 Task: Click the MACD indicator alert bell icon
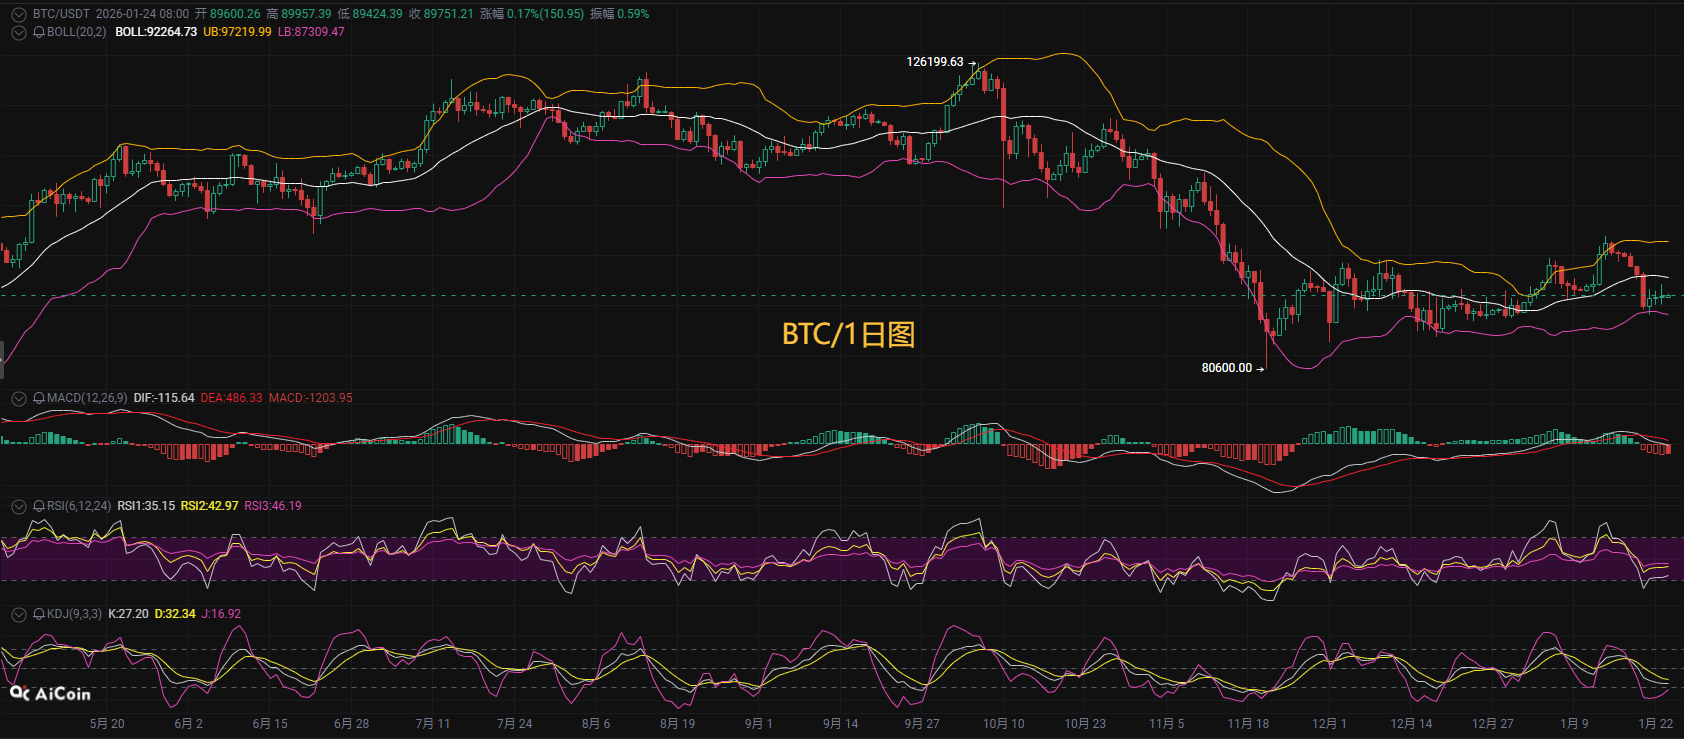39,398
